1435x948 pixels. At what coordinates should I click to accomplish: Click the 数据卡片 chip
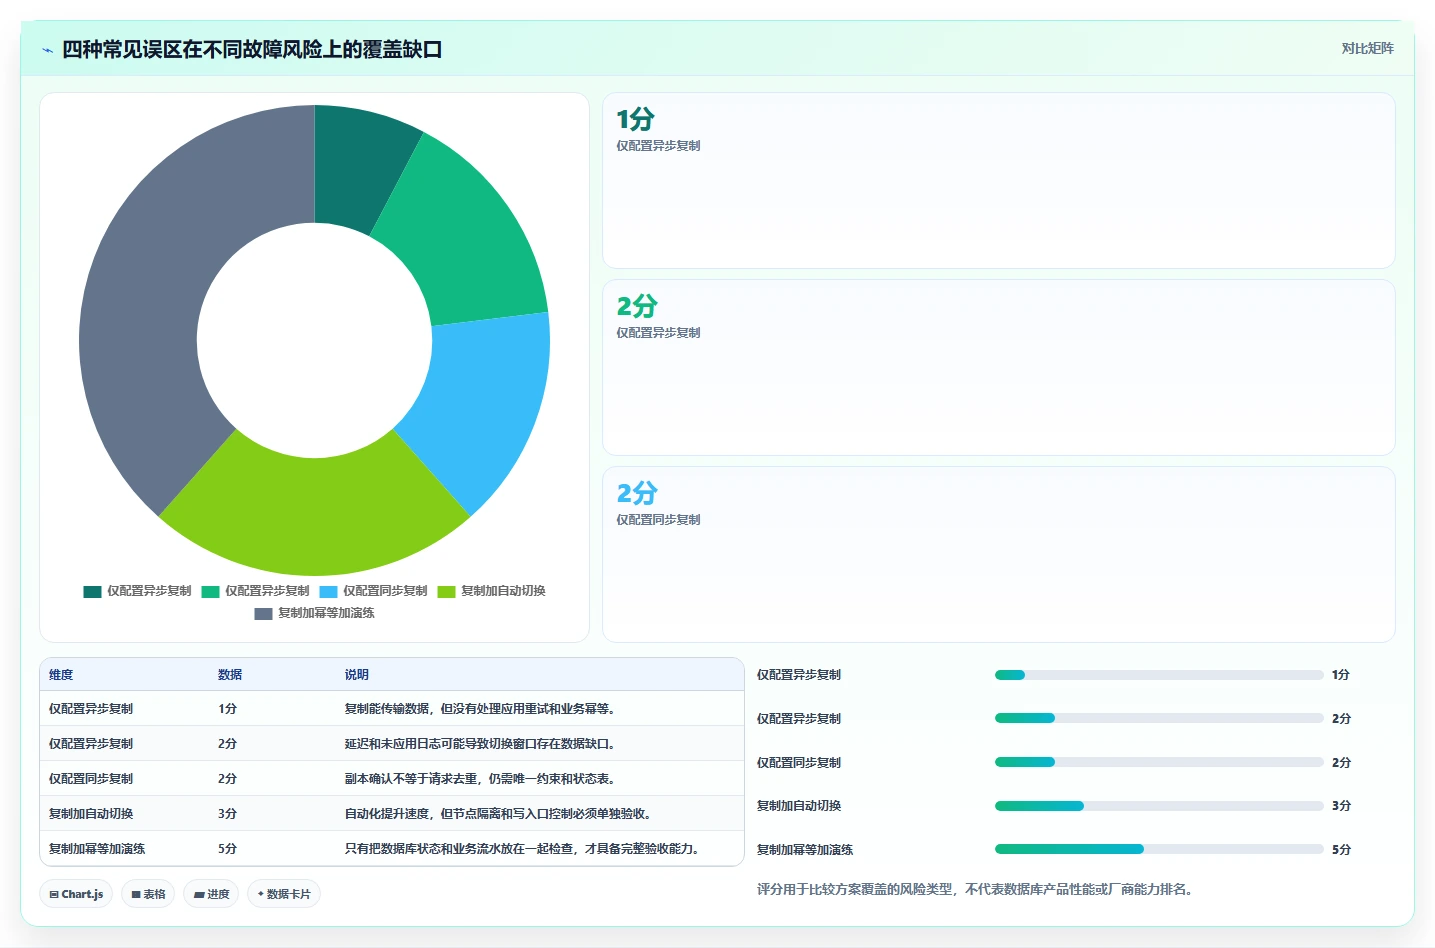pyautogui.click(x=284, y=894)
